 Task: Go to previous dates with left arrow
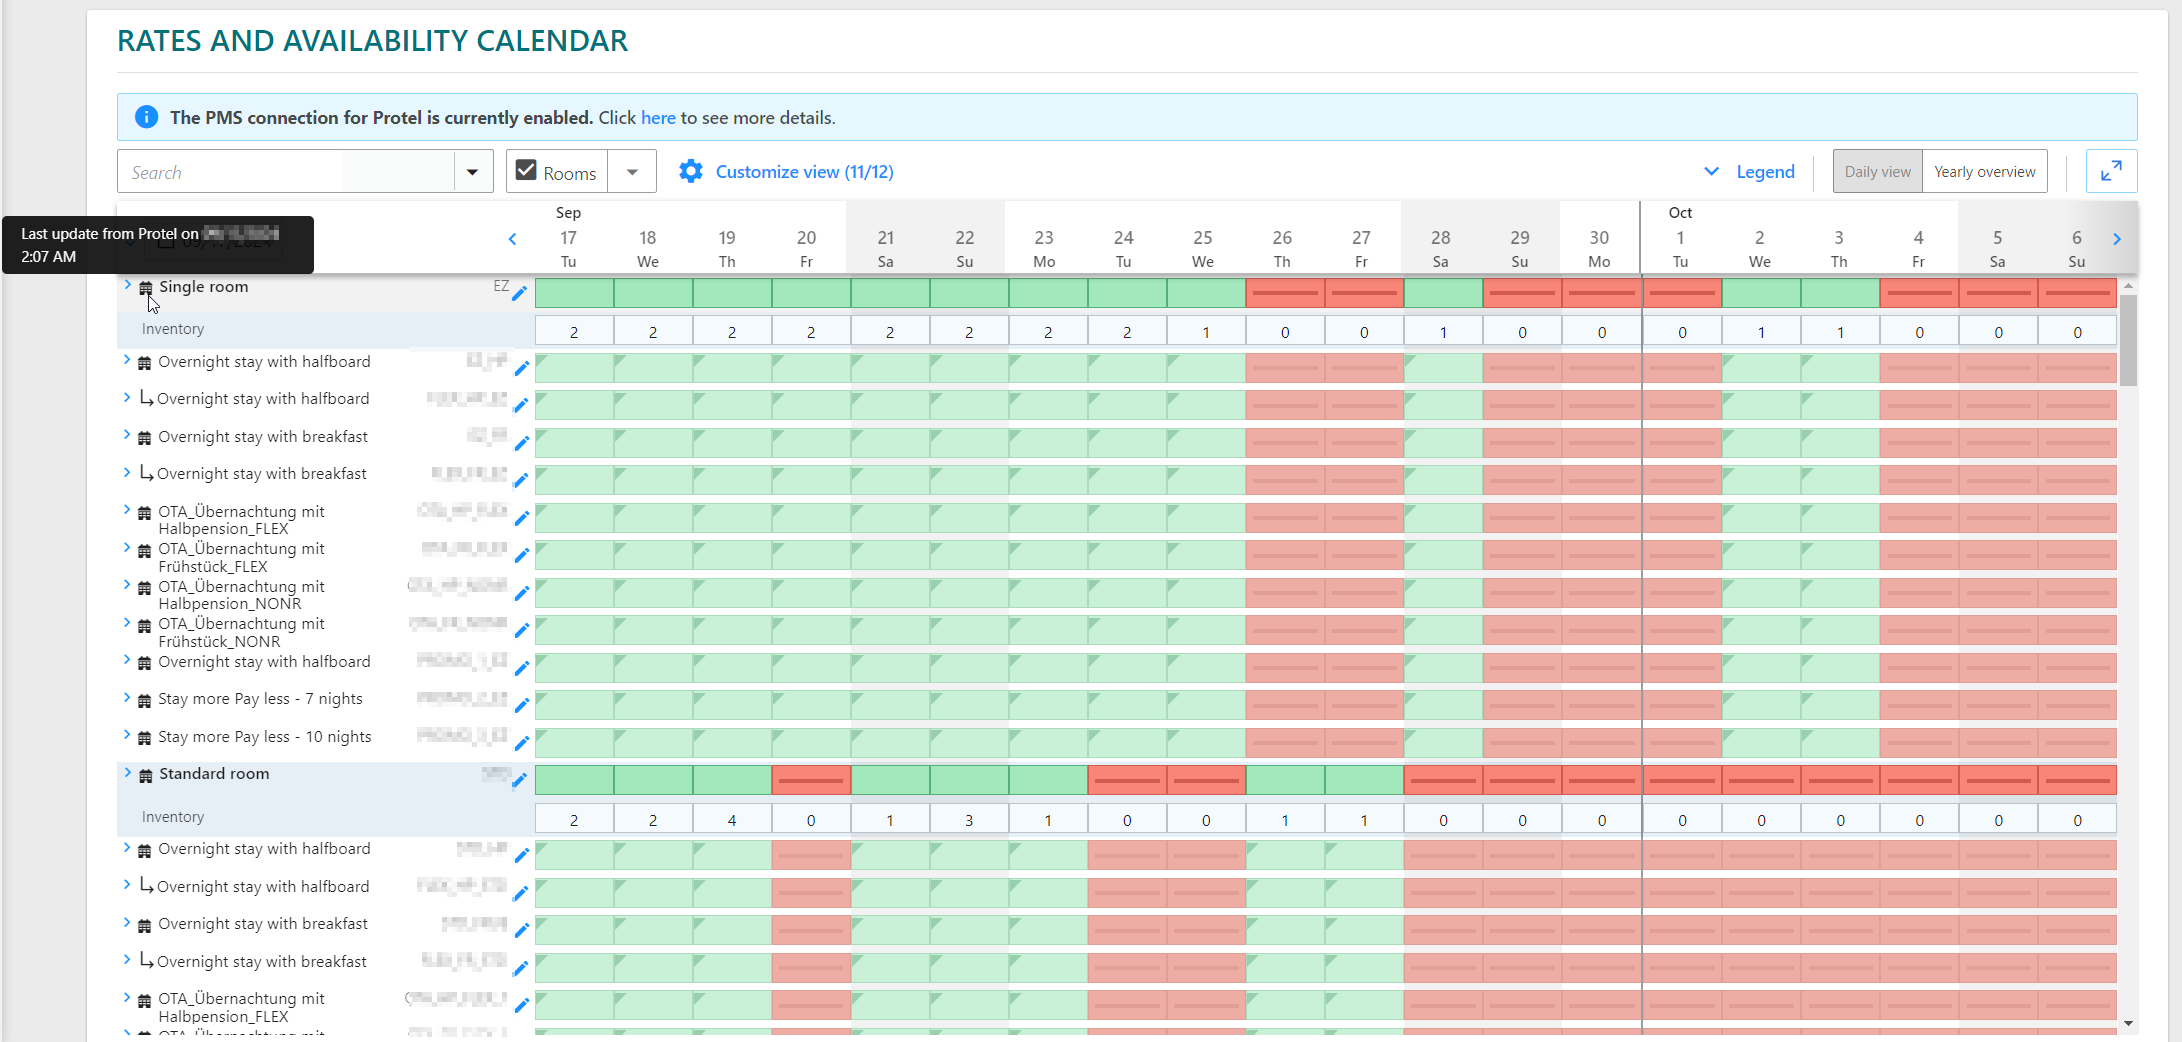point(513,239)
